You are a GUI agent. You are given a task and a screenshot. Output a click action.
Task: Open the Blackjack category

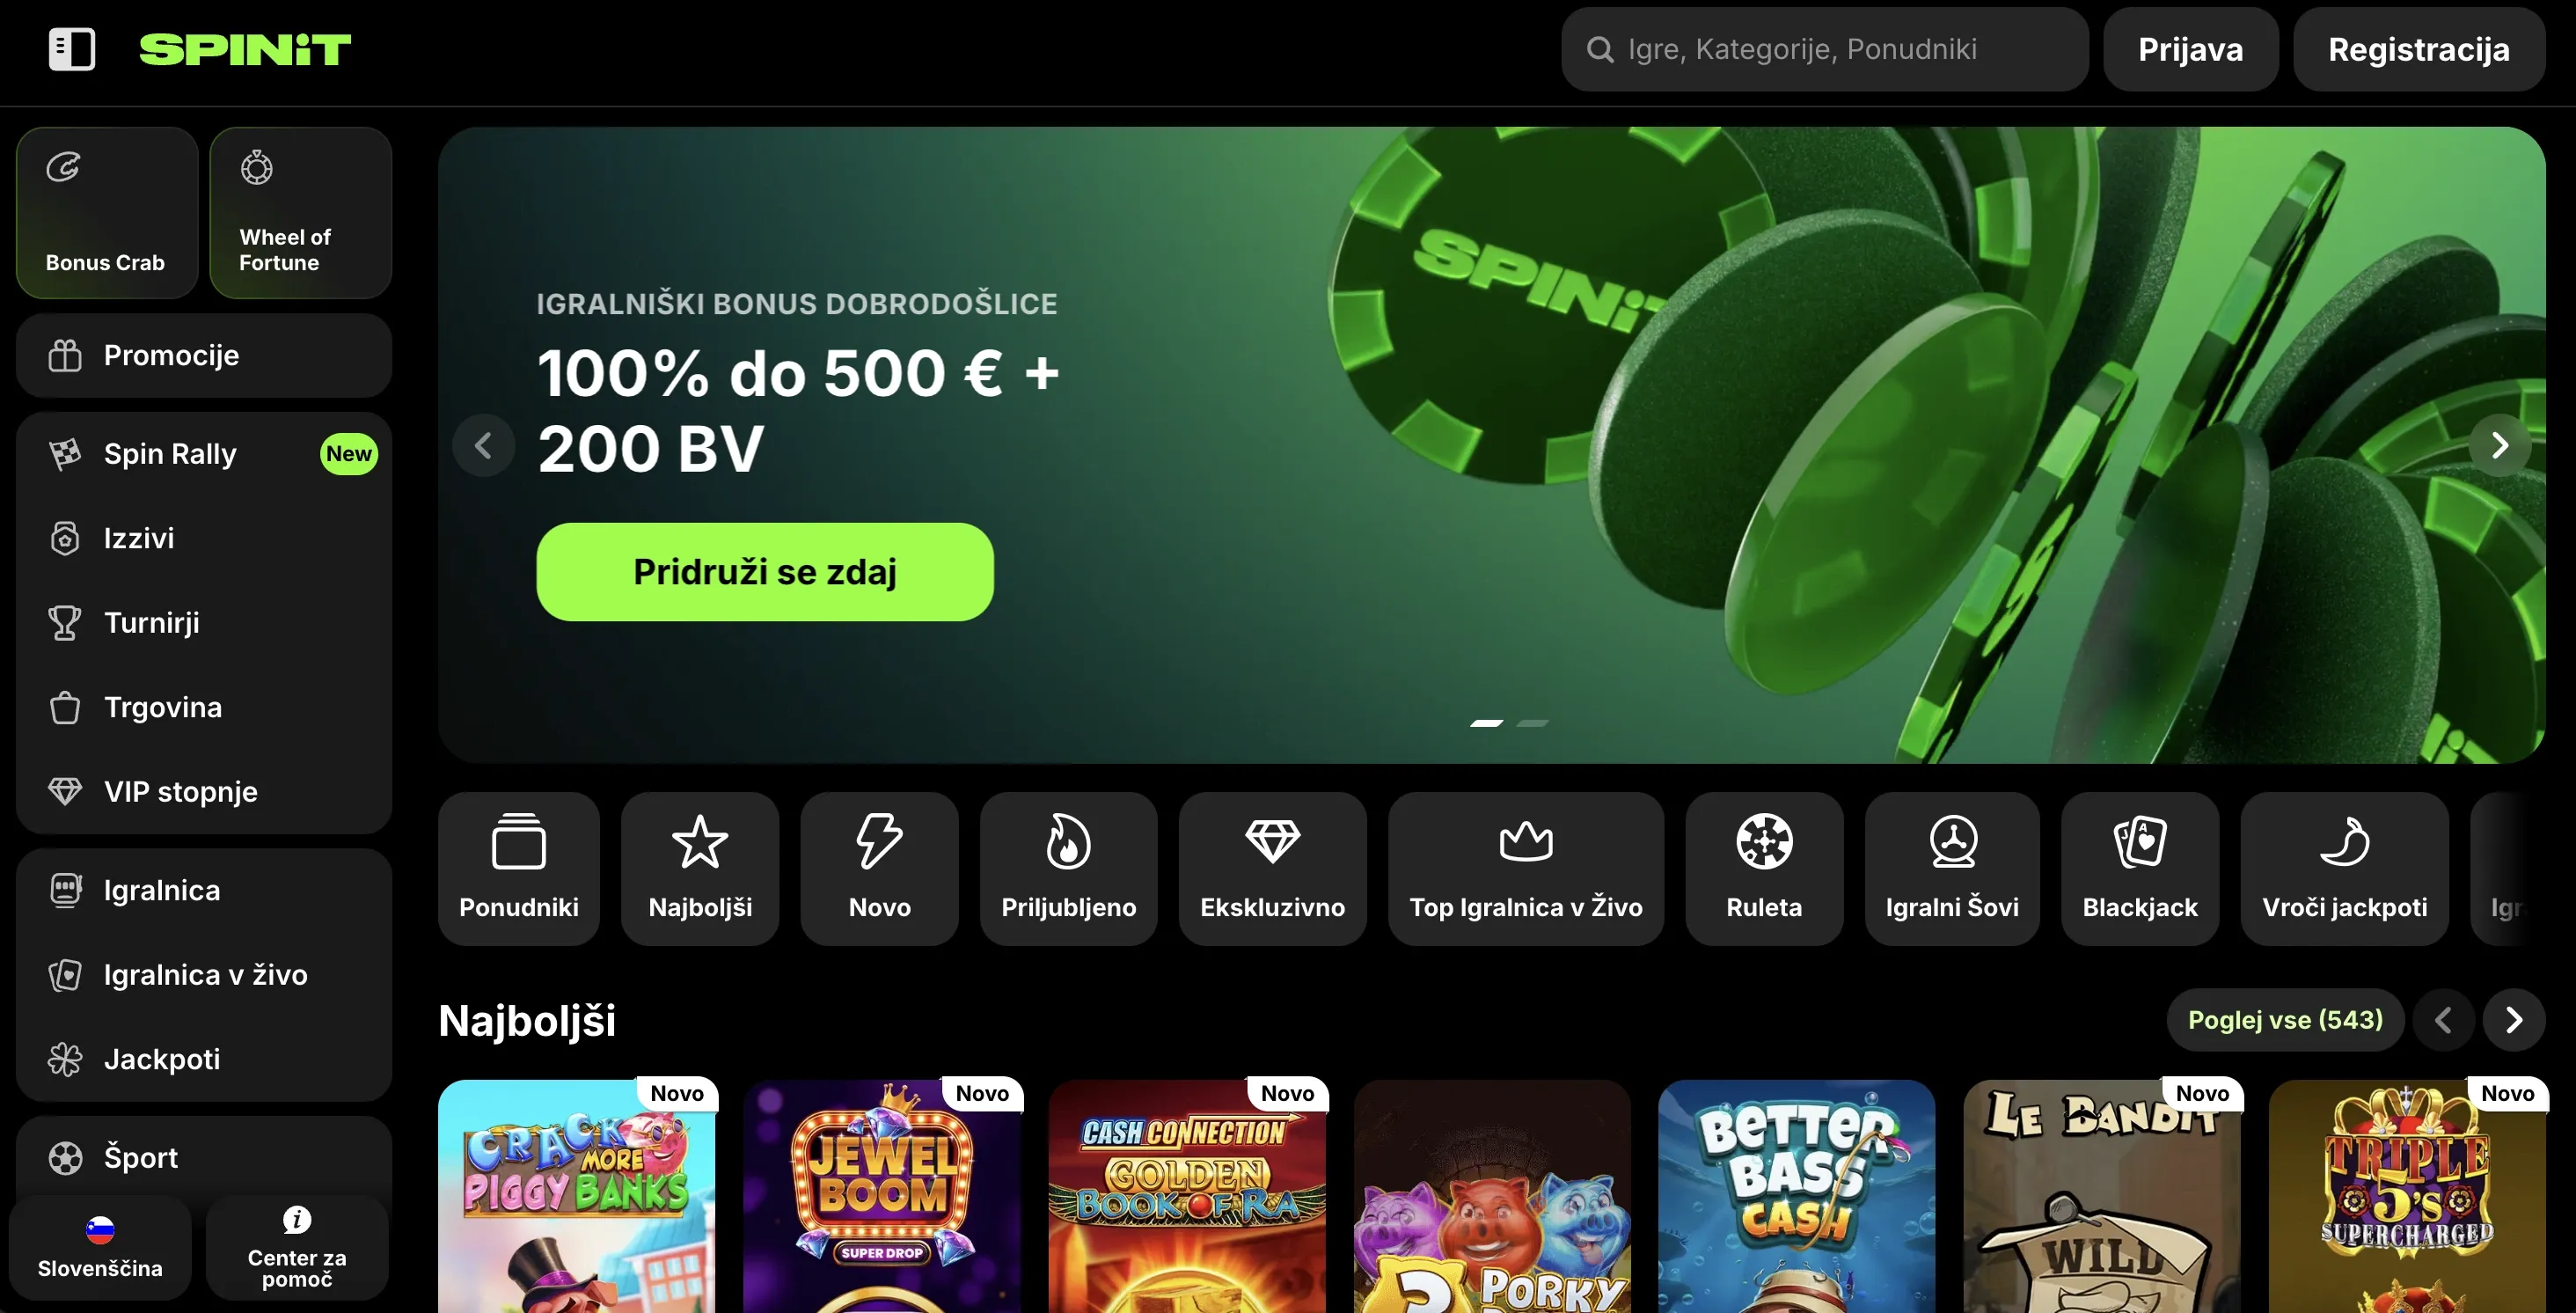2139,868
